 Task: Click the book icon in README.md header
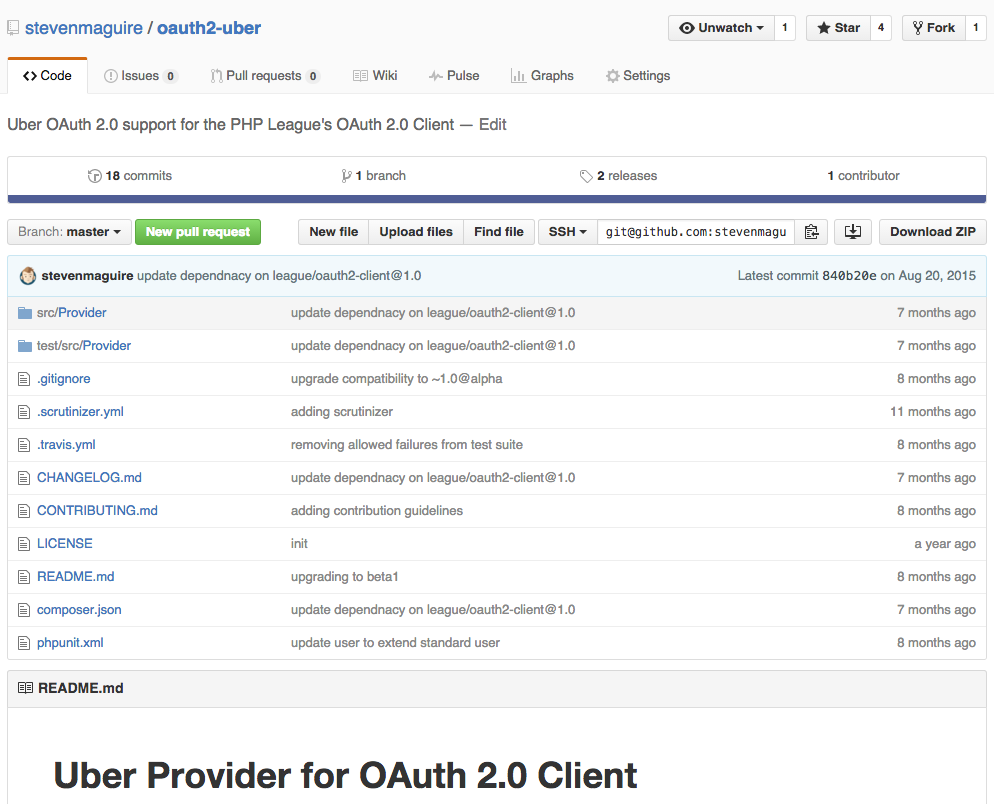(25, 688)
